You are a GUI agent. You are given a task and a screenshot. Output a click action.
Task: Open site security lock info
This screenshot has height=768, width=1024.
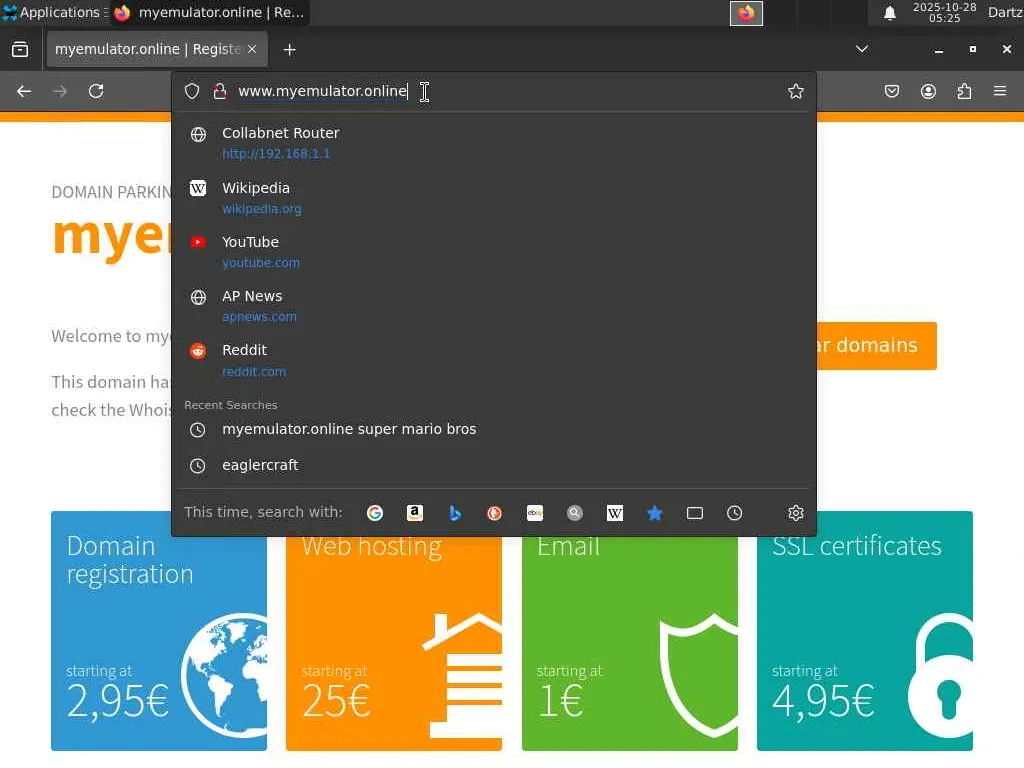(220, 91)
